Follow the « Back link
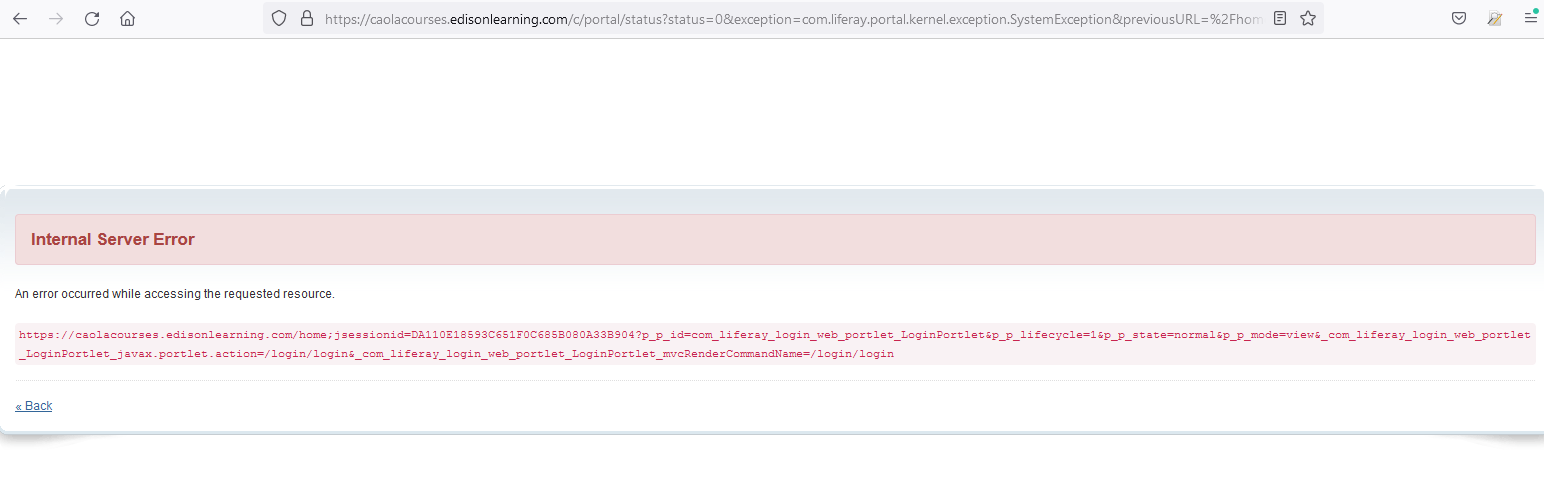 click(34, 406)
